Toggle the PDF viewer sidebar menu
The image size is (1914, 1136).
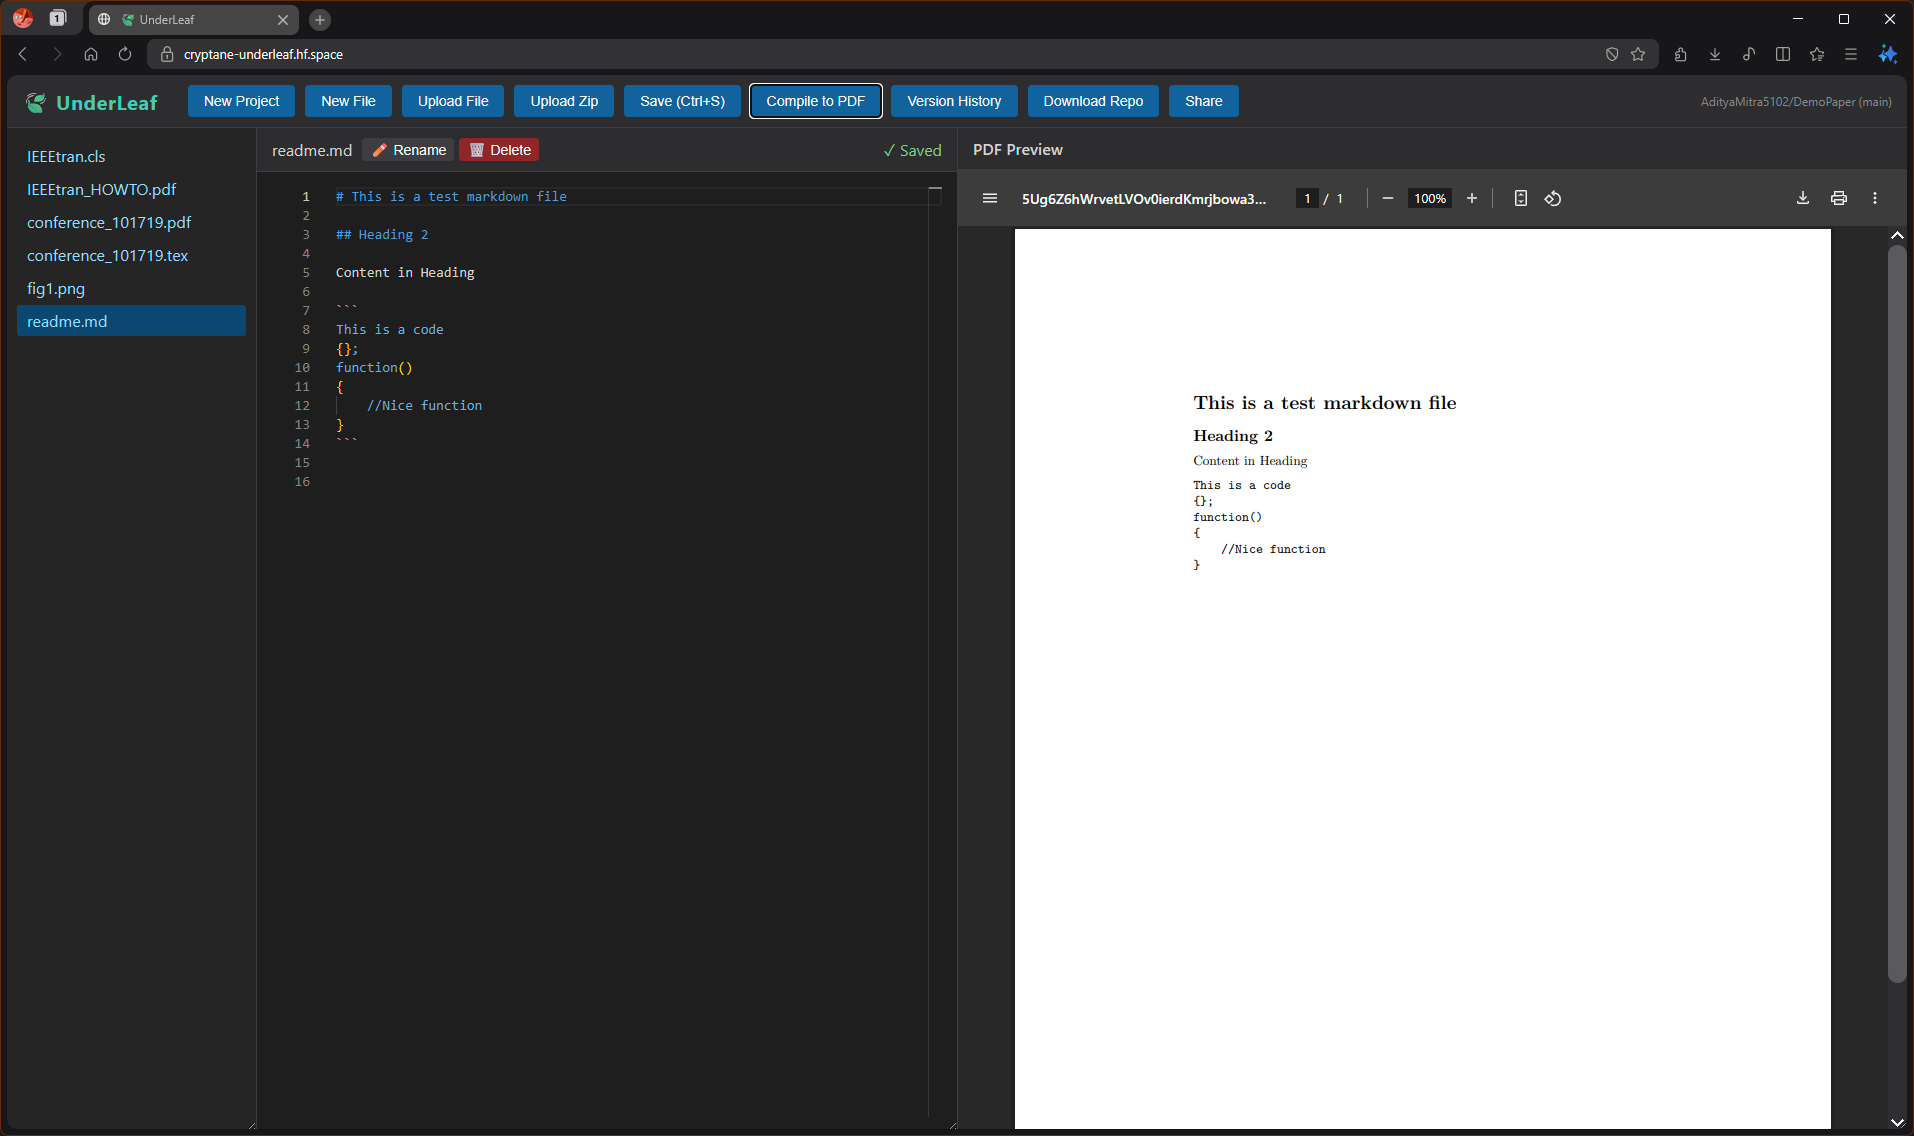[x=989, y=198]
